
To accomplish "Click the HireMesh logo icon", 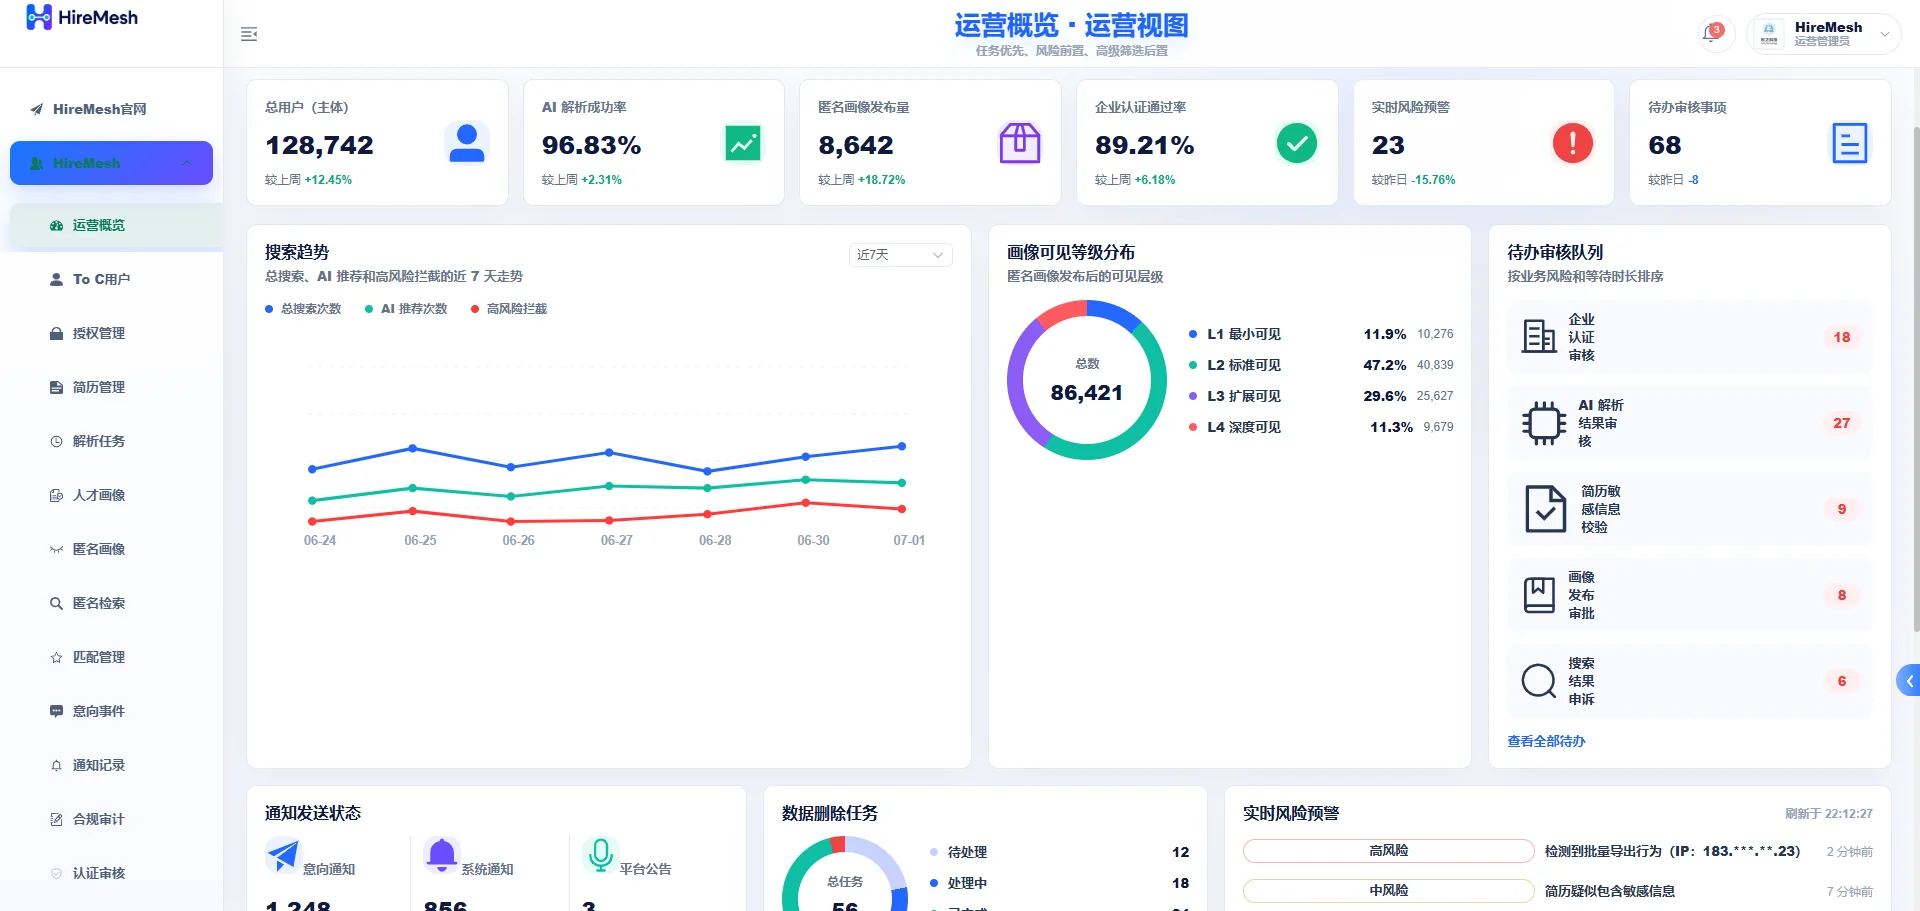I will tap(39, 17).
